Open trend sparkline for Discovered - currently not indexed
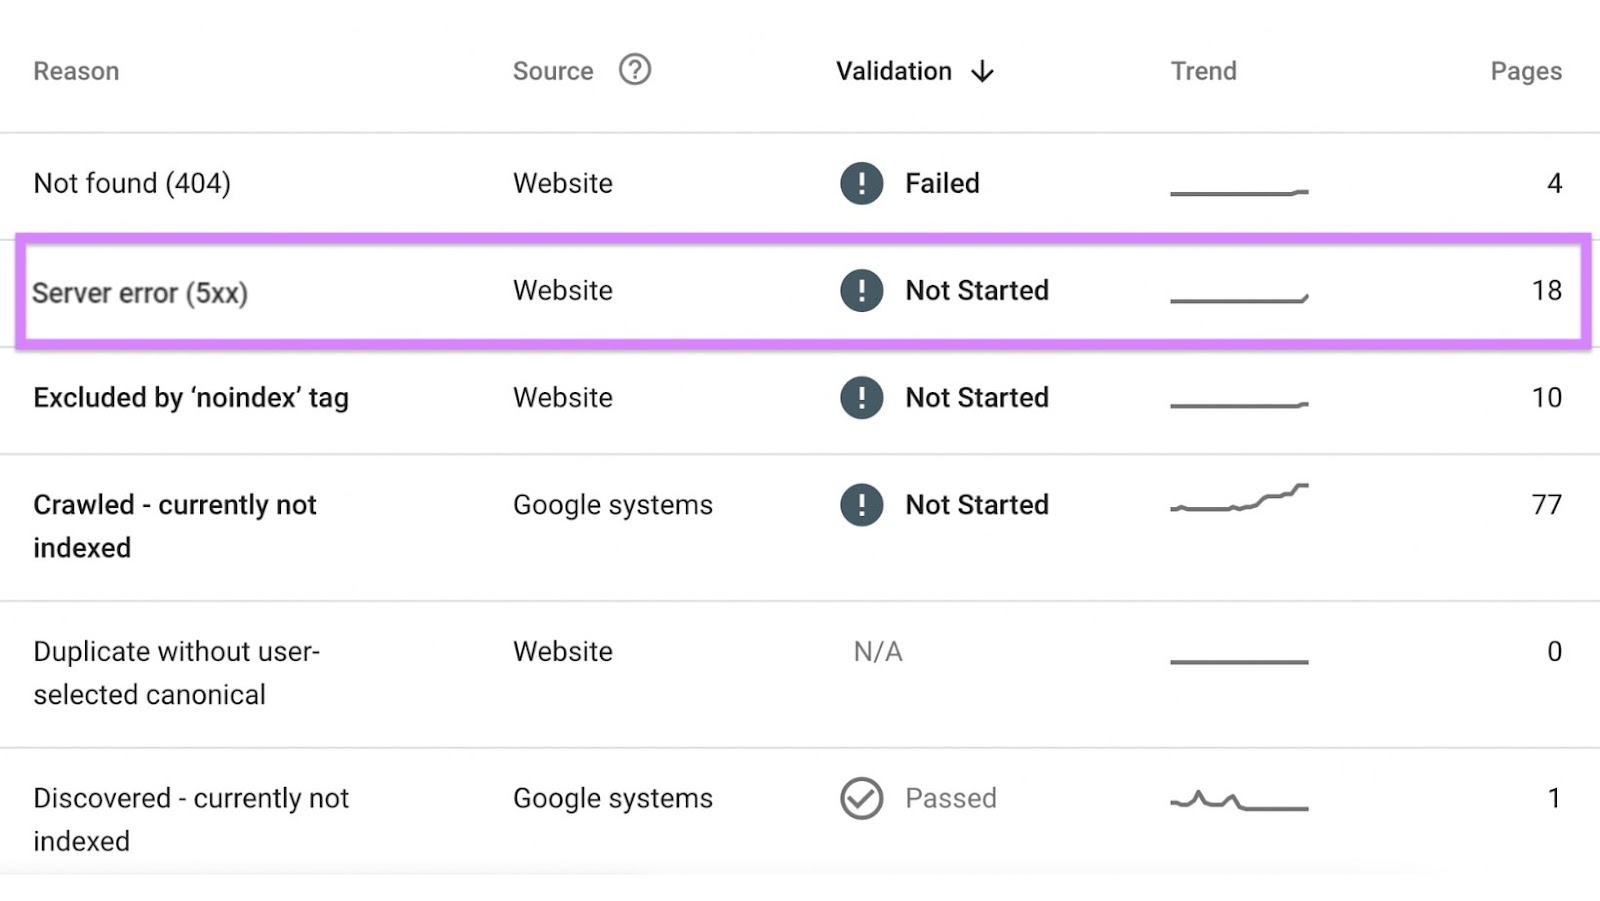This screenshot has height=901, width=1600. click(1239, 801)
